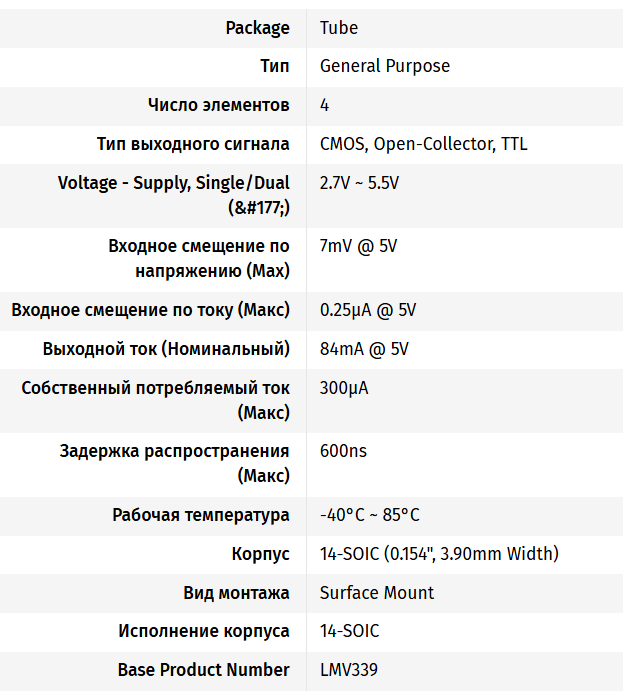The height and width of the screenshot is (696, 623).
Task: Click the "Tube" package value
Action: click(x=339, y=28)
